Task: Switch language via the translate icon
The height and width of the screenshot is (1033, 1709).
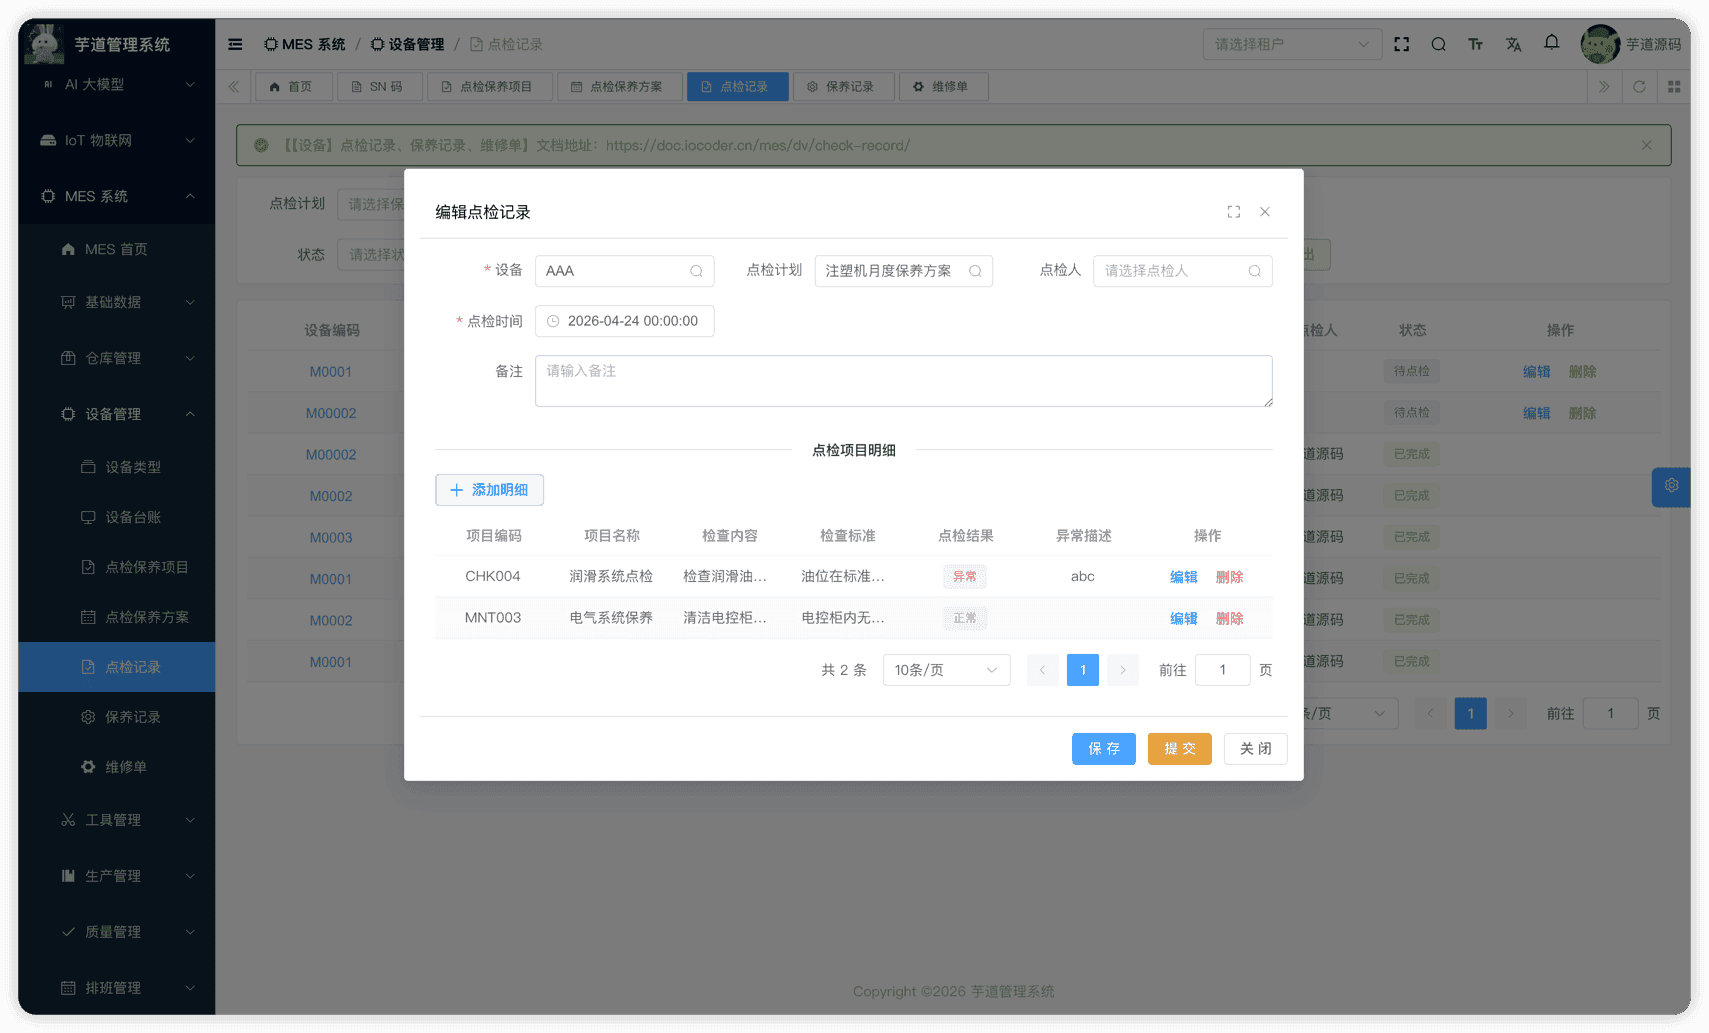Action: [1513, 44]
